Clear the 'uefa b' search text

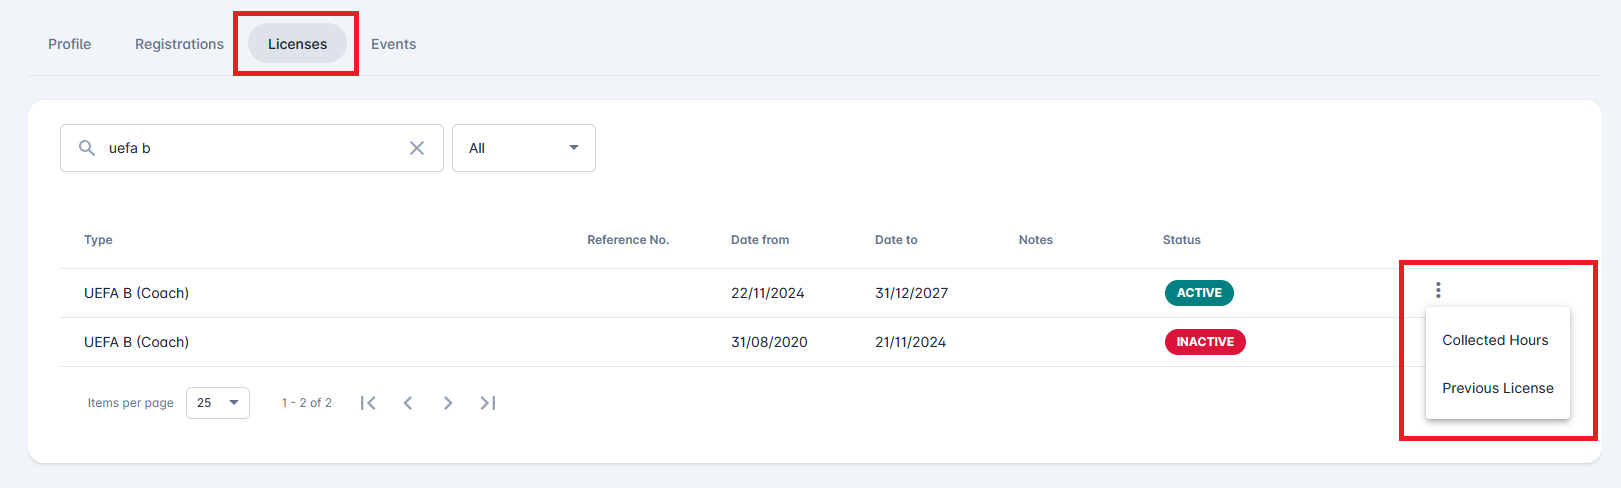(x=417, y=148)
